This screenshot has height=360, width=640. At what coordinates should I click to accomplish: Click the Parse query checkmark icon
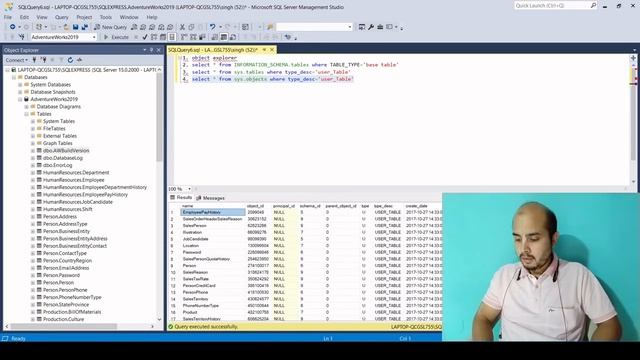pos(145,37)
